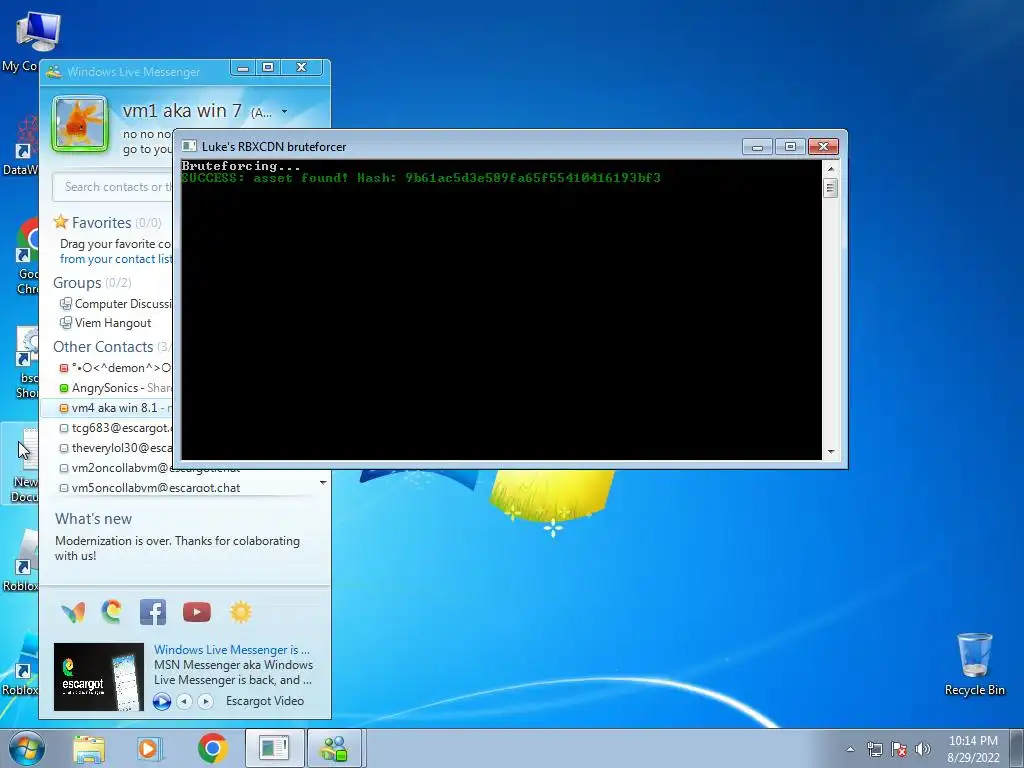Click the bruteforcer console window icon

tap(189, 146)
